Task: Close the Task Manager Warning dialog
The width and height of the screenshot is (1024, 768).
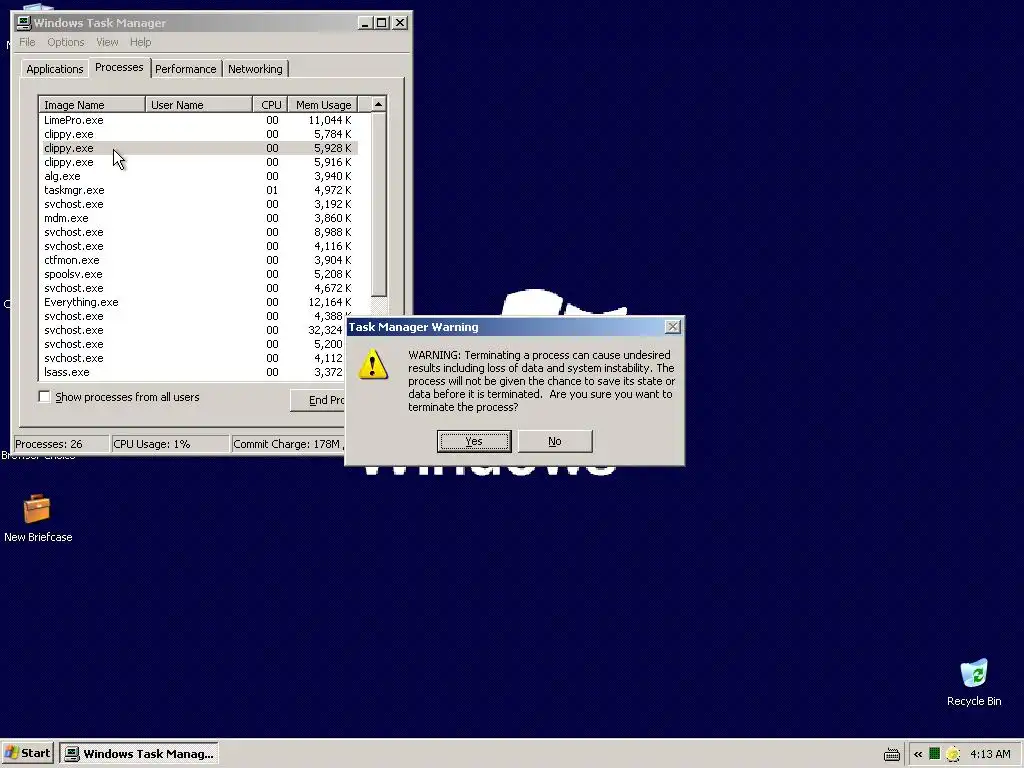Action: click(673, 327)
